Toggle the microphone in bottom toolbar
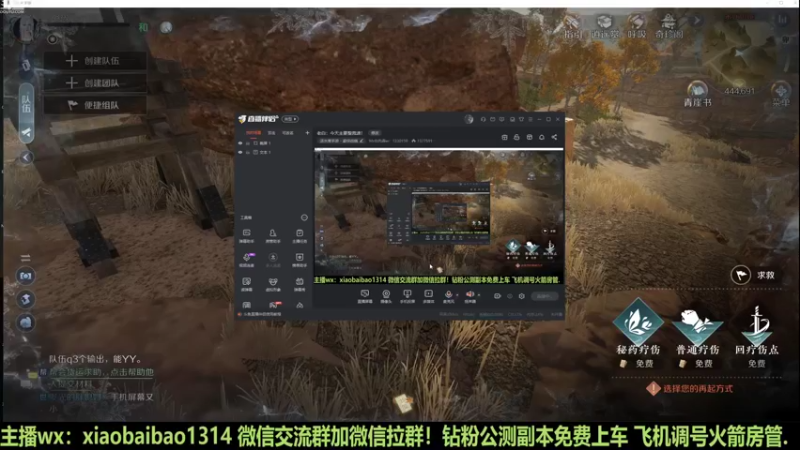The image size is (800, 450). point(448,296)
